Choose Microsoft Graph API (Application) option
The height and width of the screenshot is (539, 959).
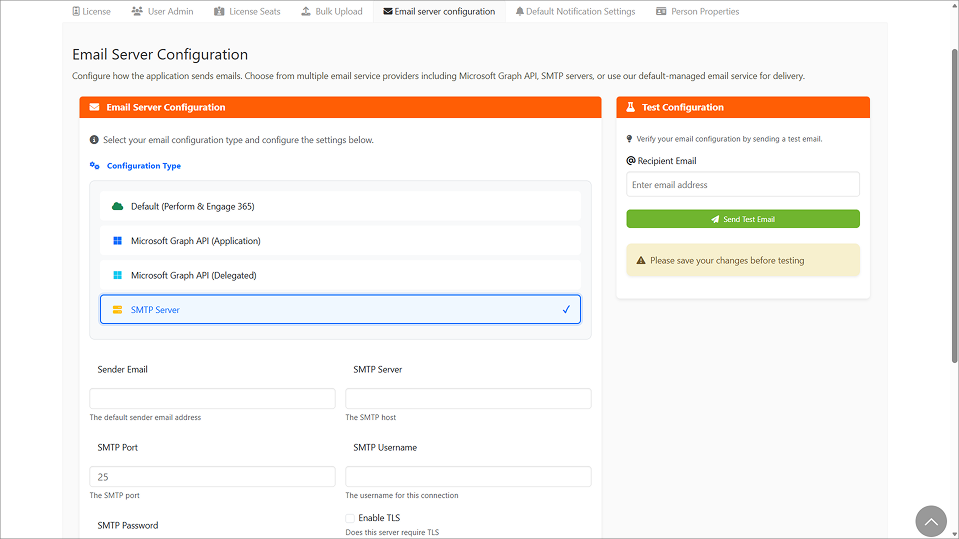coord(341,241)
